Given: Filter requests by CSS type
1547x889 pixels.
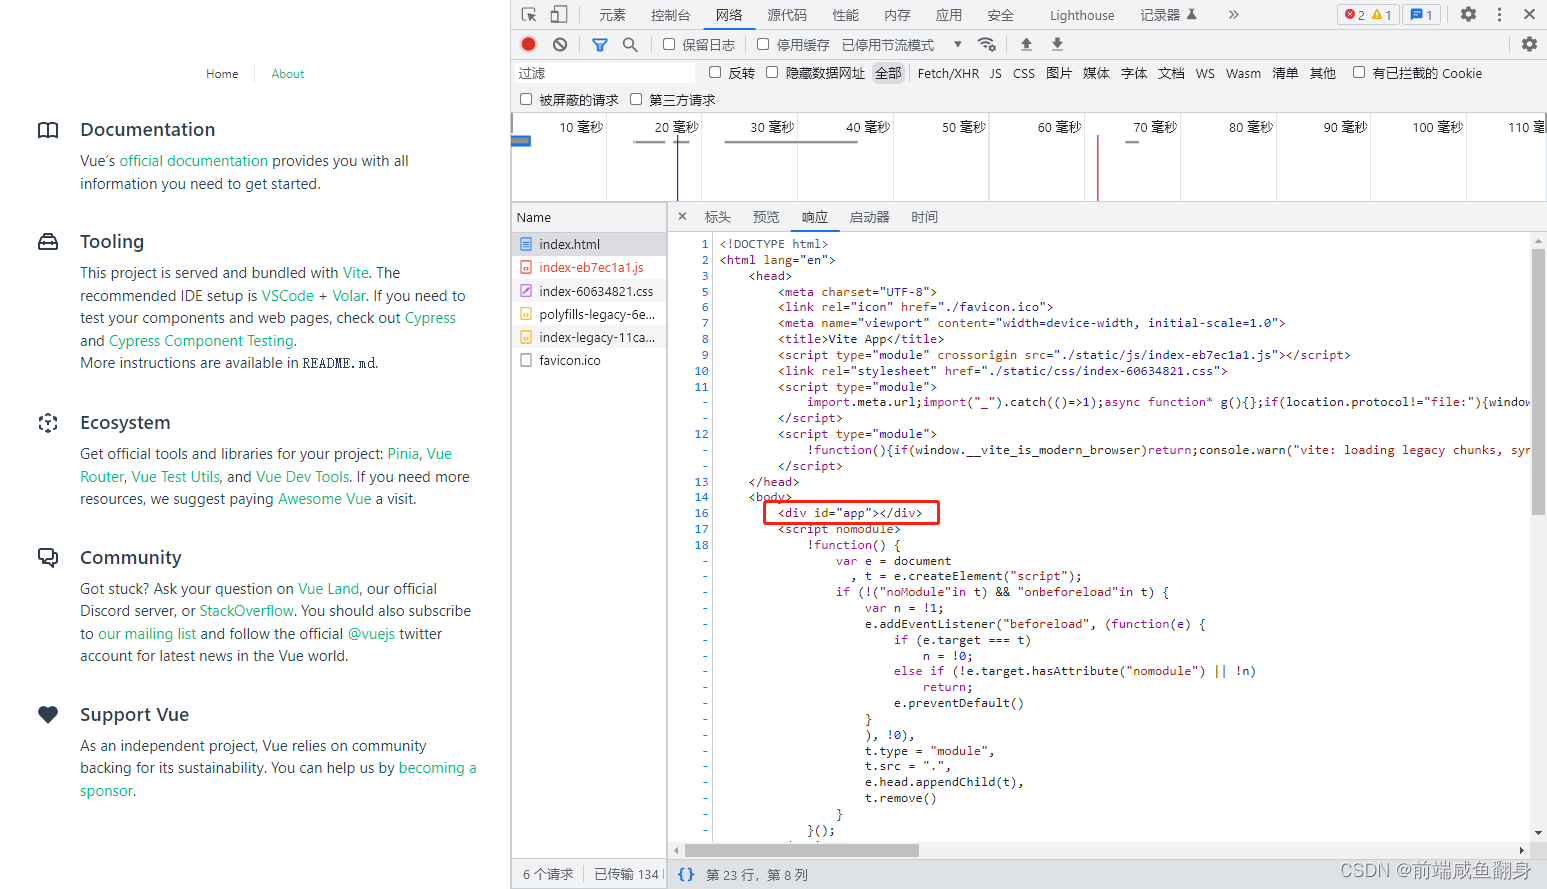Looking at the screenshot, I should pyautogui.click(x=1024, y=73).
